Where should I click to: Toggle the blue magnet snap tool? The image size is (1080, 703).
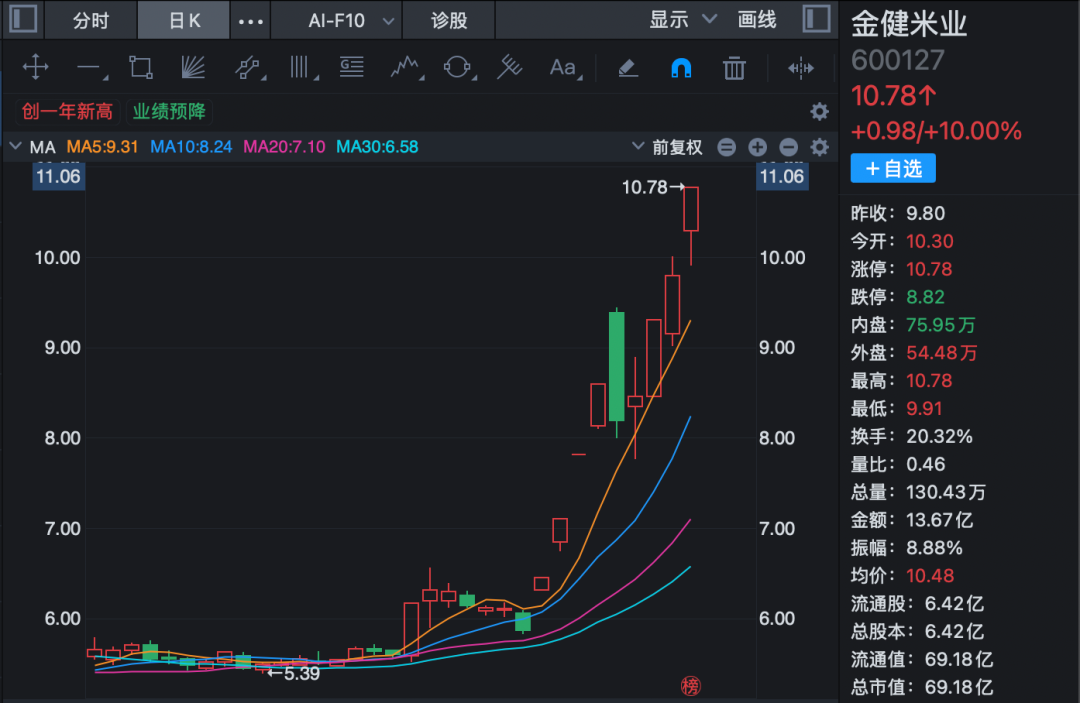click(681, 67)
